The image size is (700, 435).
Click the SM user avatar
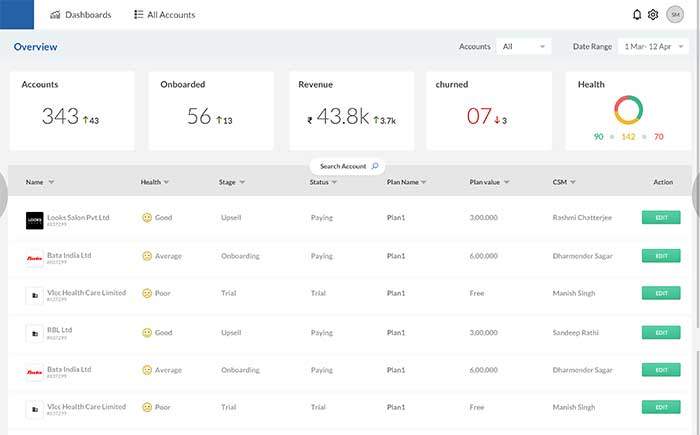pyautogui.click(x=675, y=15)
